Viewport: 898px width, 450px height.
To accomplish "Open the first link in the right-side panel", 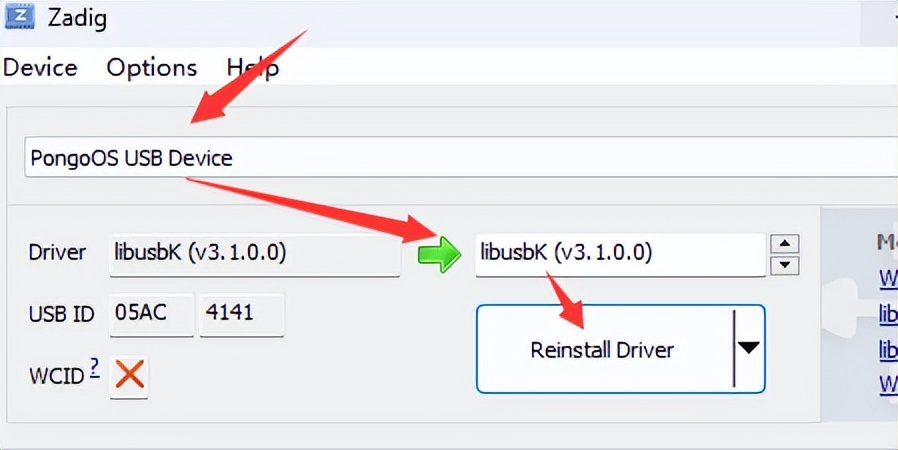I will tap(888, 277).
